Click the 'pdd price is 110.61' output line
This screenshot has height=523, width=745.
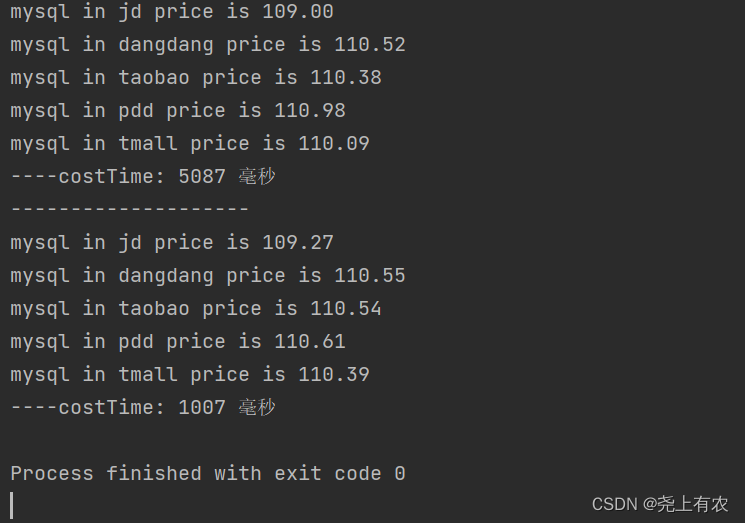click(x=178, y=342)
